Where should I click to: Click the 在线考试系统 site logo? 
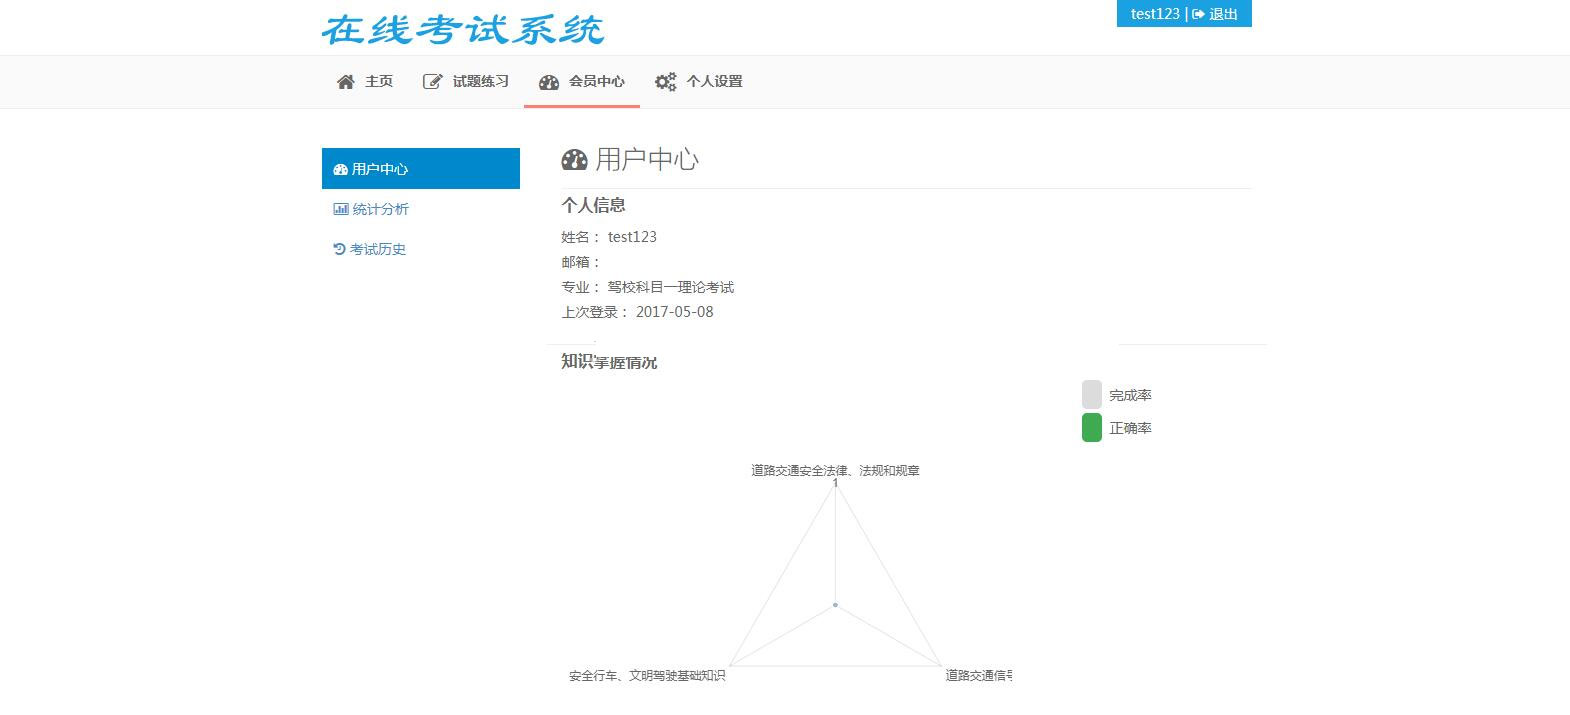pyautogui.click(x=463, y=29)
